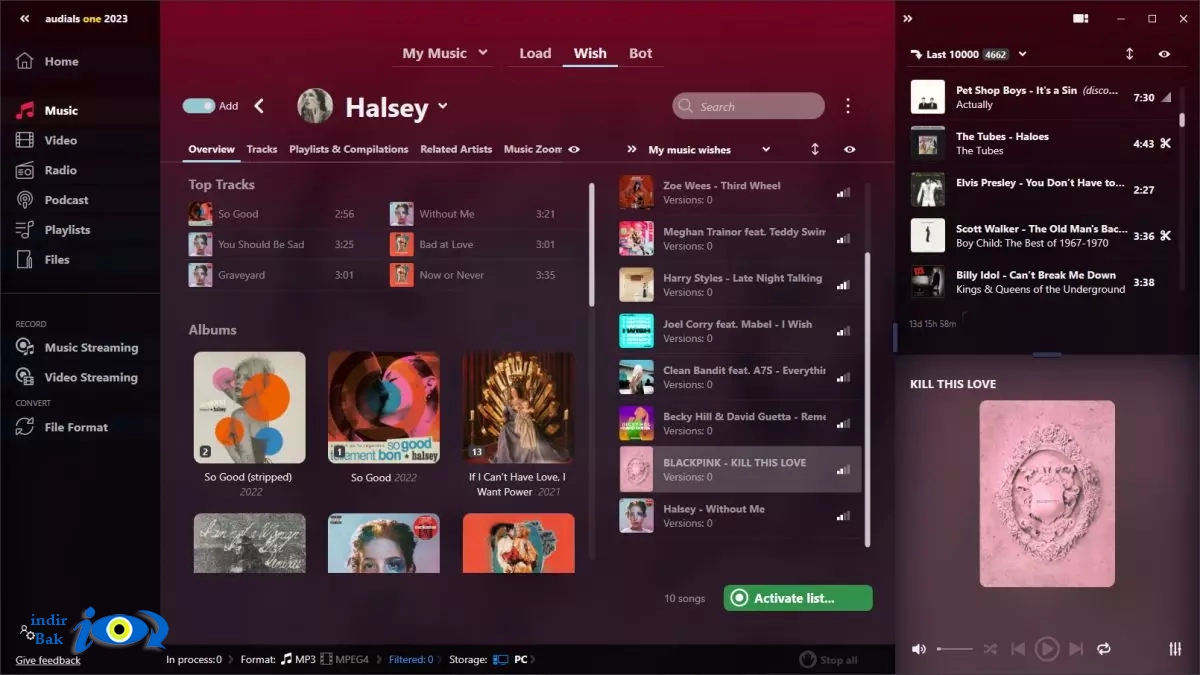
Task: Open Playlists in the sidebar
Action: (53, 230)
